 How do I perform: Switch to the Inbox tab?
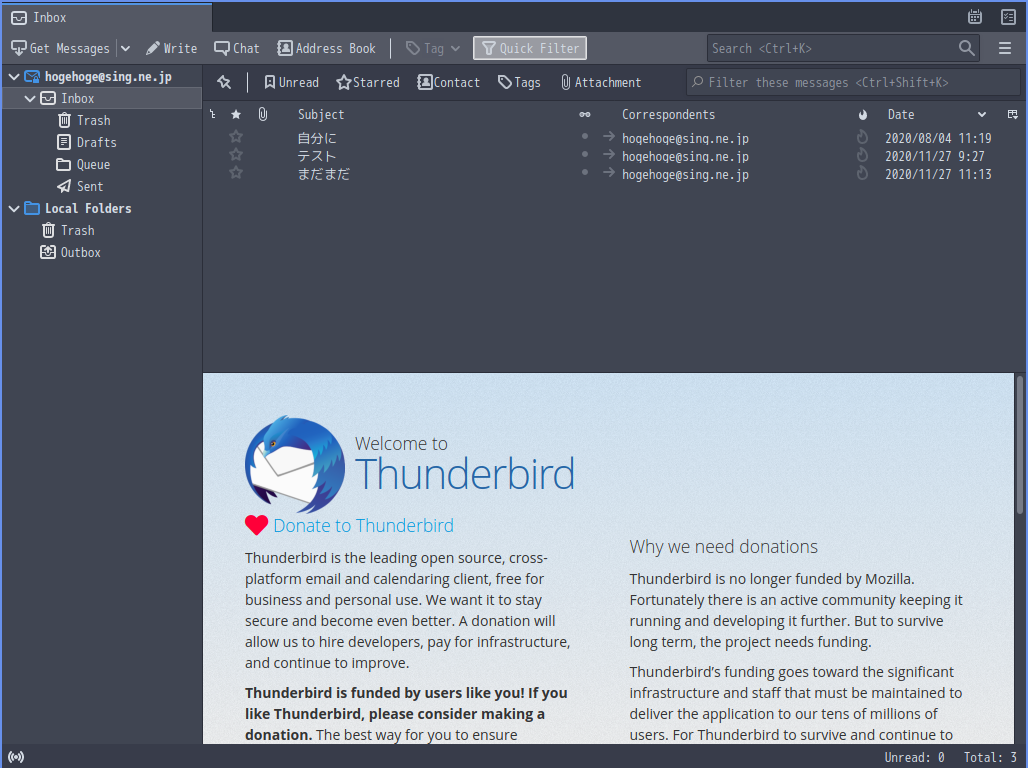click(107, 18)
